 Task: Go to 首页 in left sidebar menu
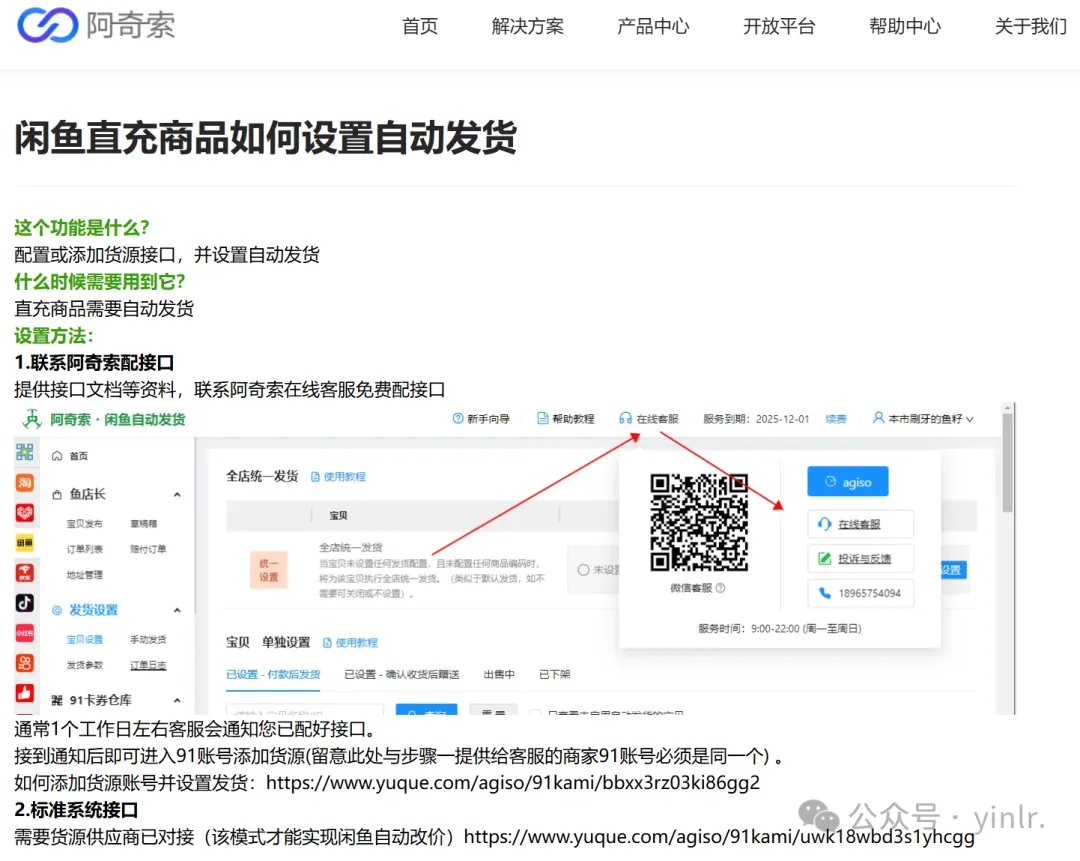[79, 456]
